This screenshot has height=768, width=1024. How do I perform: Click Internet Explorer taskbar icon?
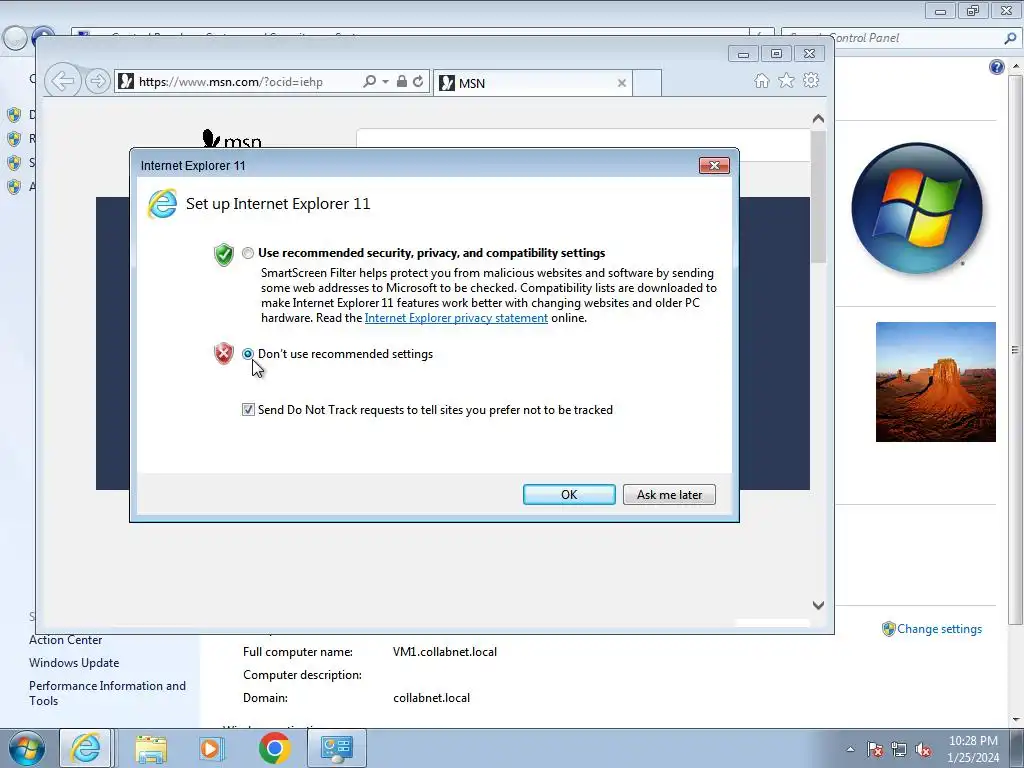click(x=86, y=748)
